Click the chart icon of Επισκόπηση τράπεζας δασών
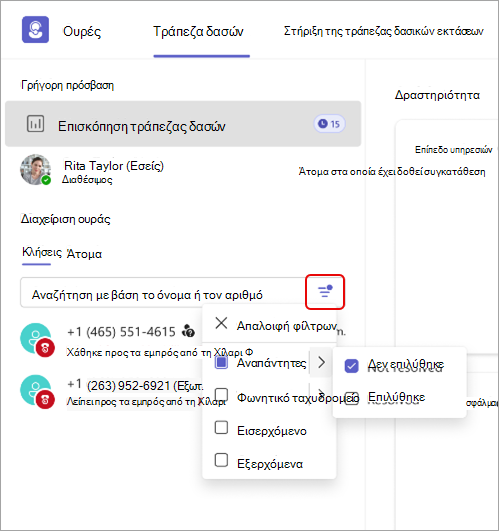This screenshot has height=531, width=499. [x=36, y=124]
